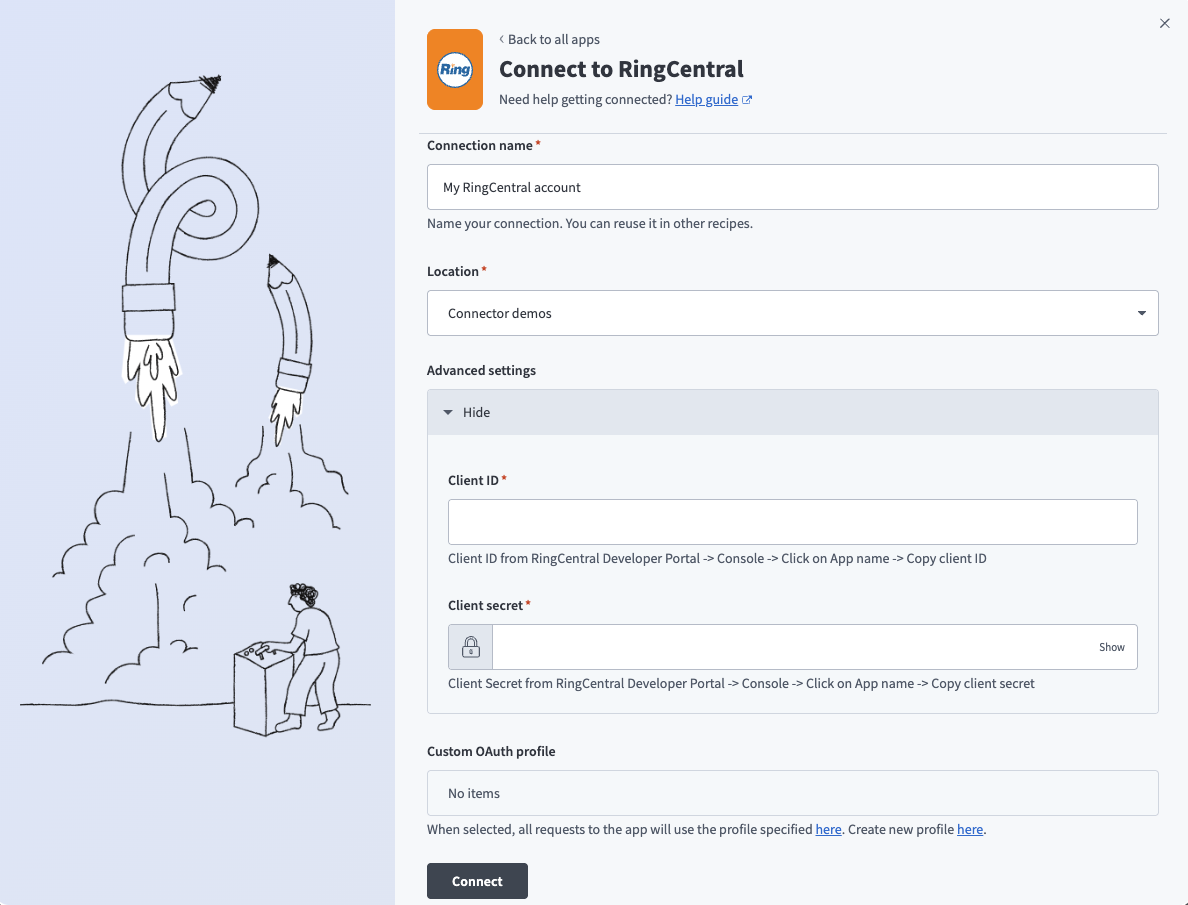This screenshot has width=1188, height=905.
Task: Create a new OAuth profile via the second here link
Action: pos(969,829)
